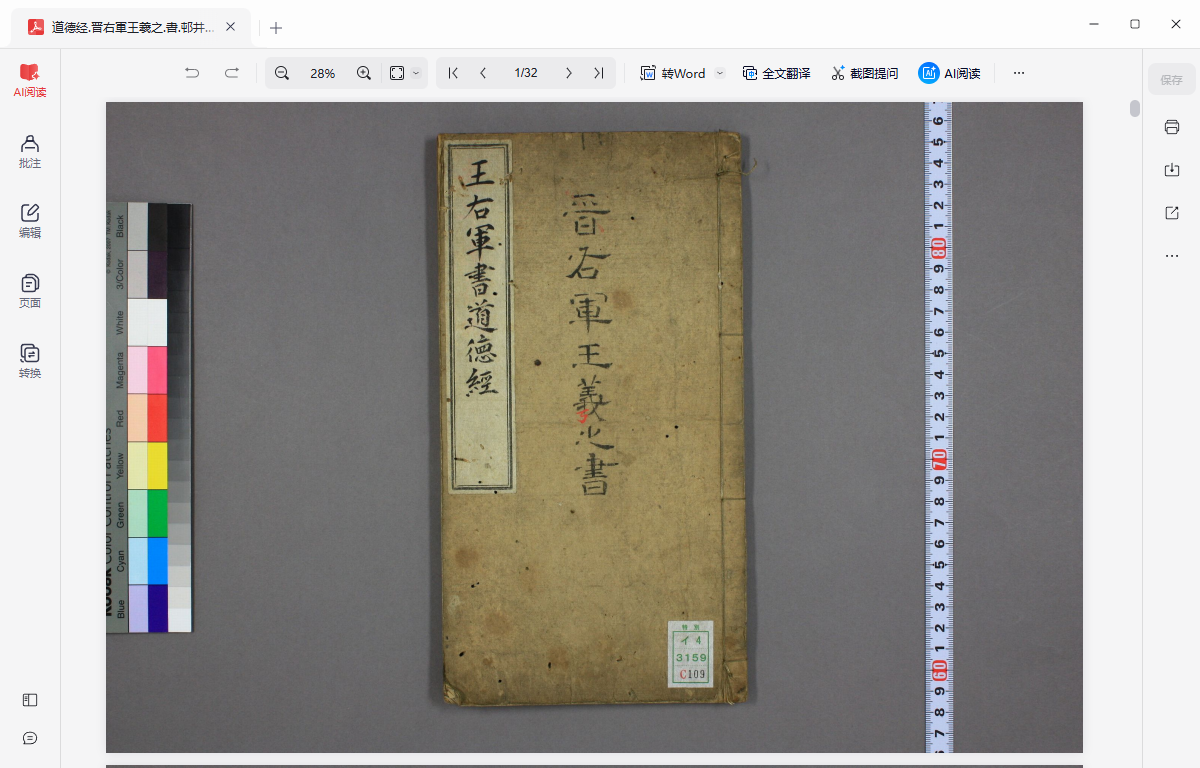Viewport: 1200px width, 768px height.
Task: Open the AI阅读 sidebar panel
Action: pos(30,80)
